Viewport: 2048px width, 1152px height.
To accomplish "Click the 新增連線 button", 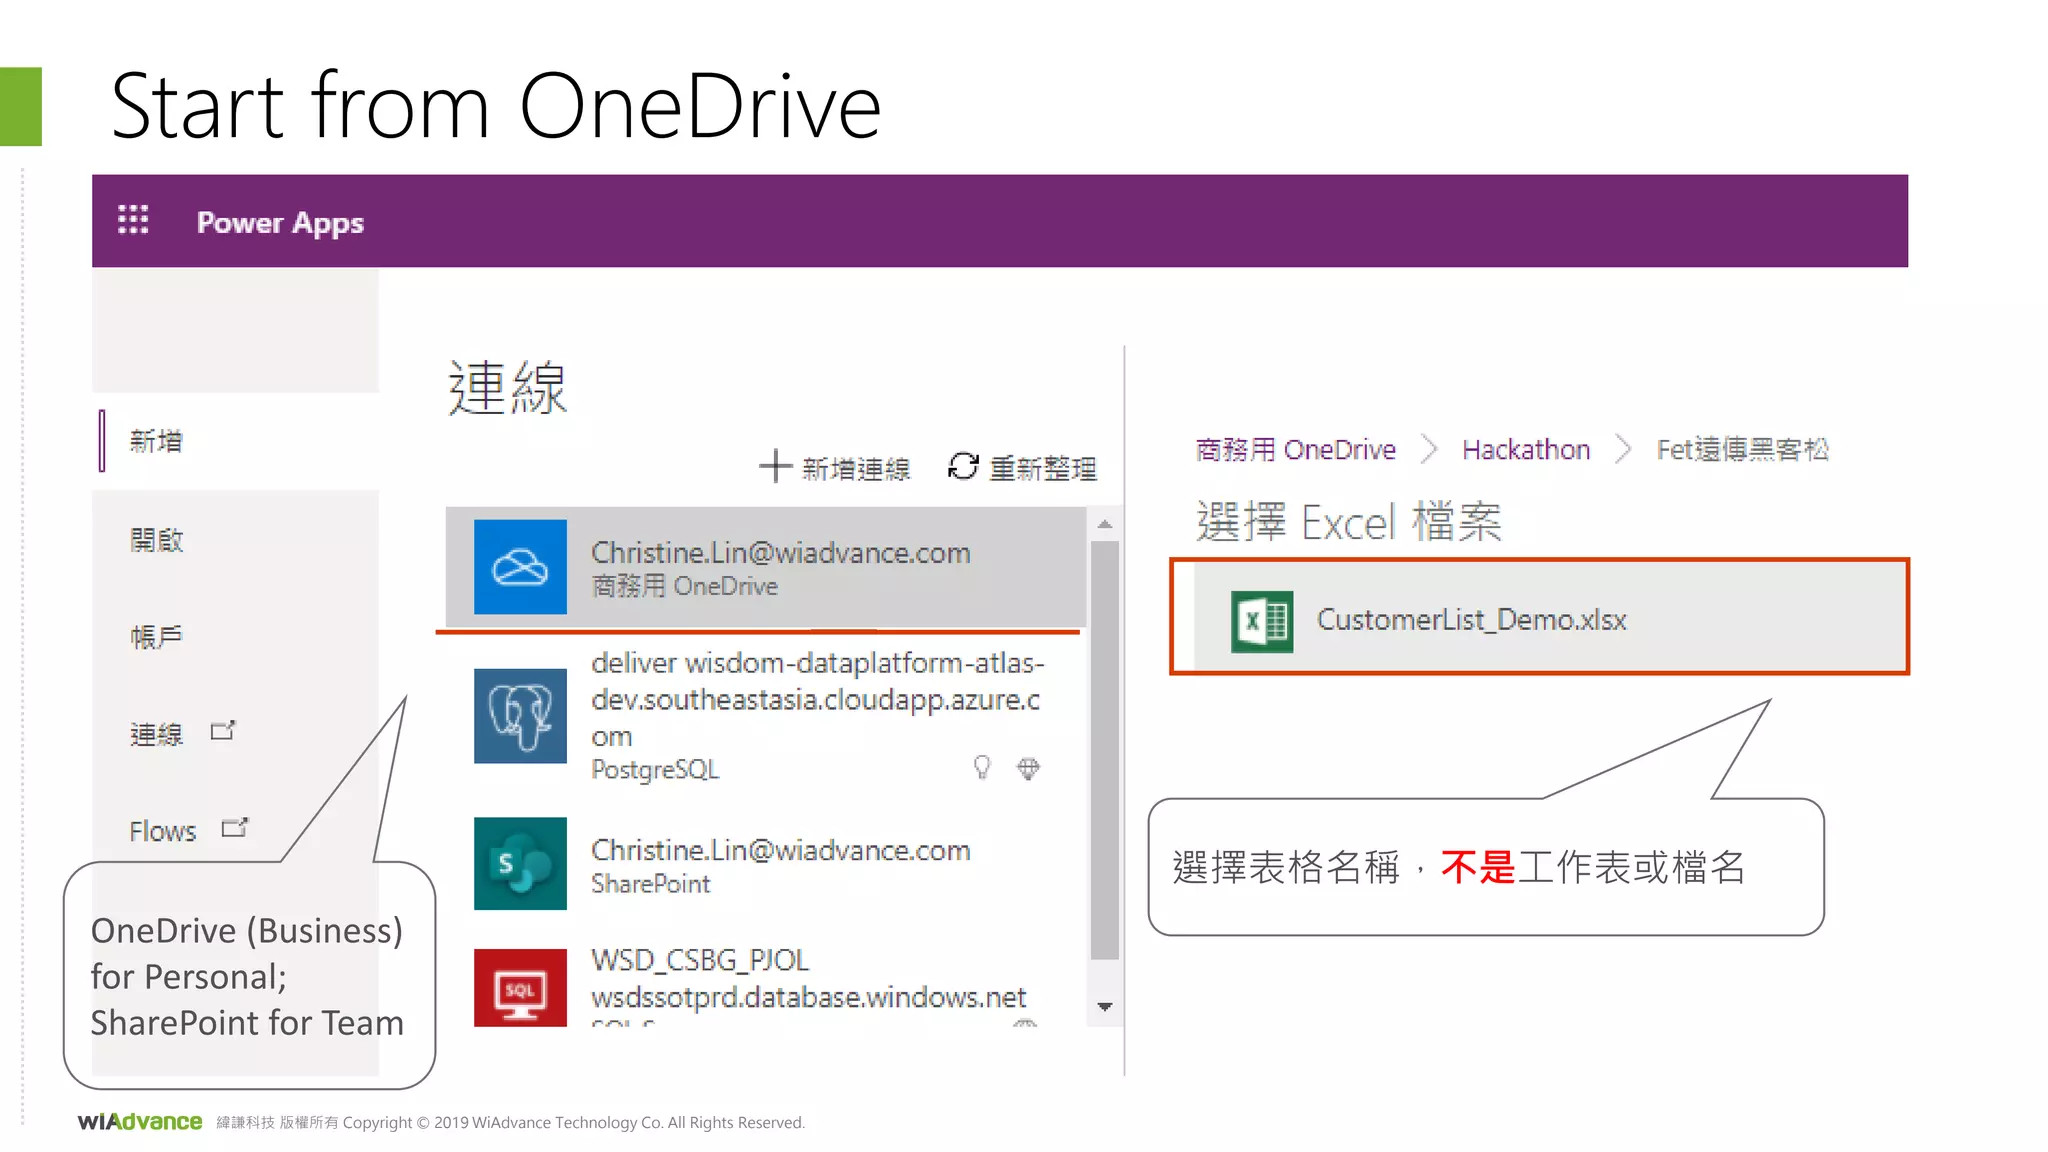I will point(835,467).
